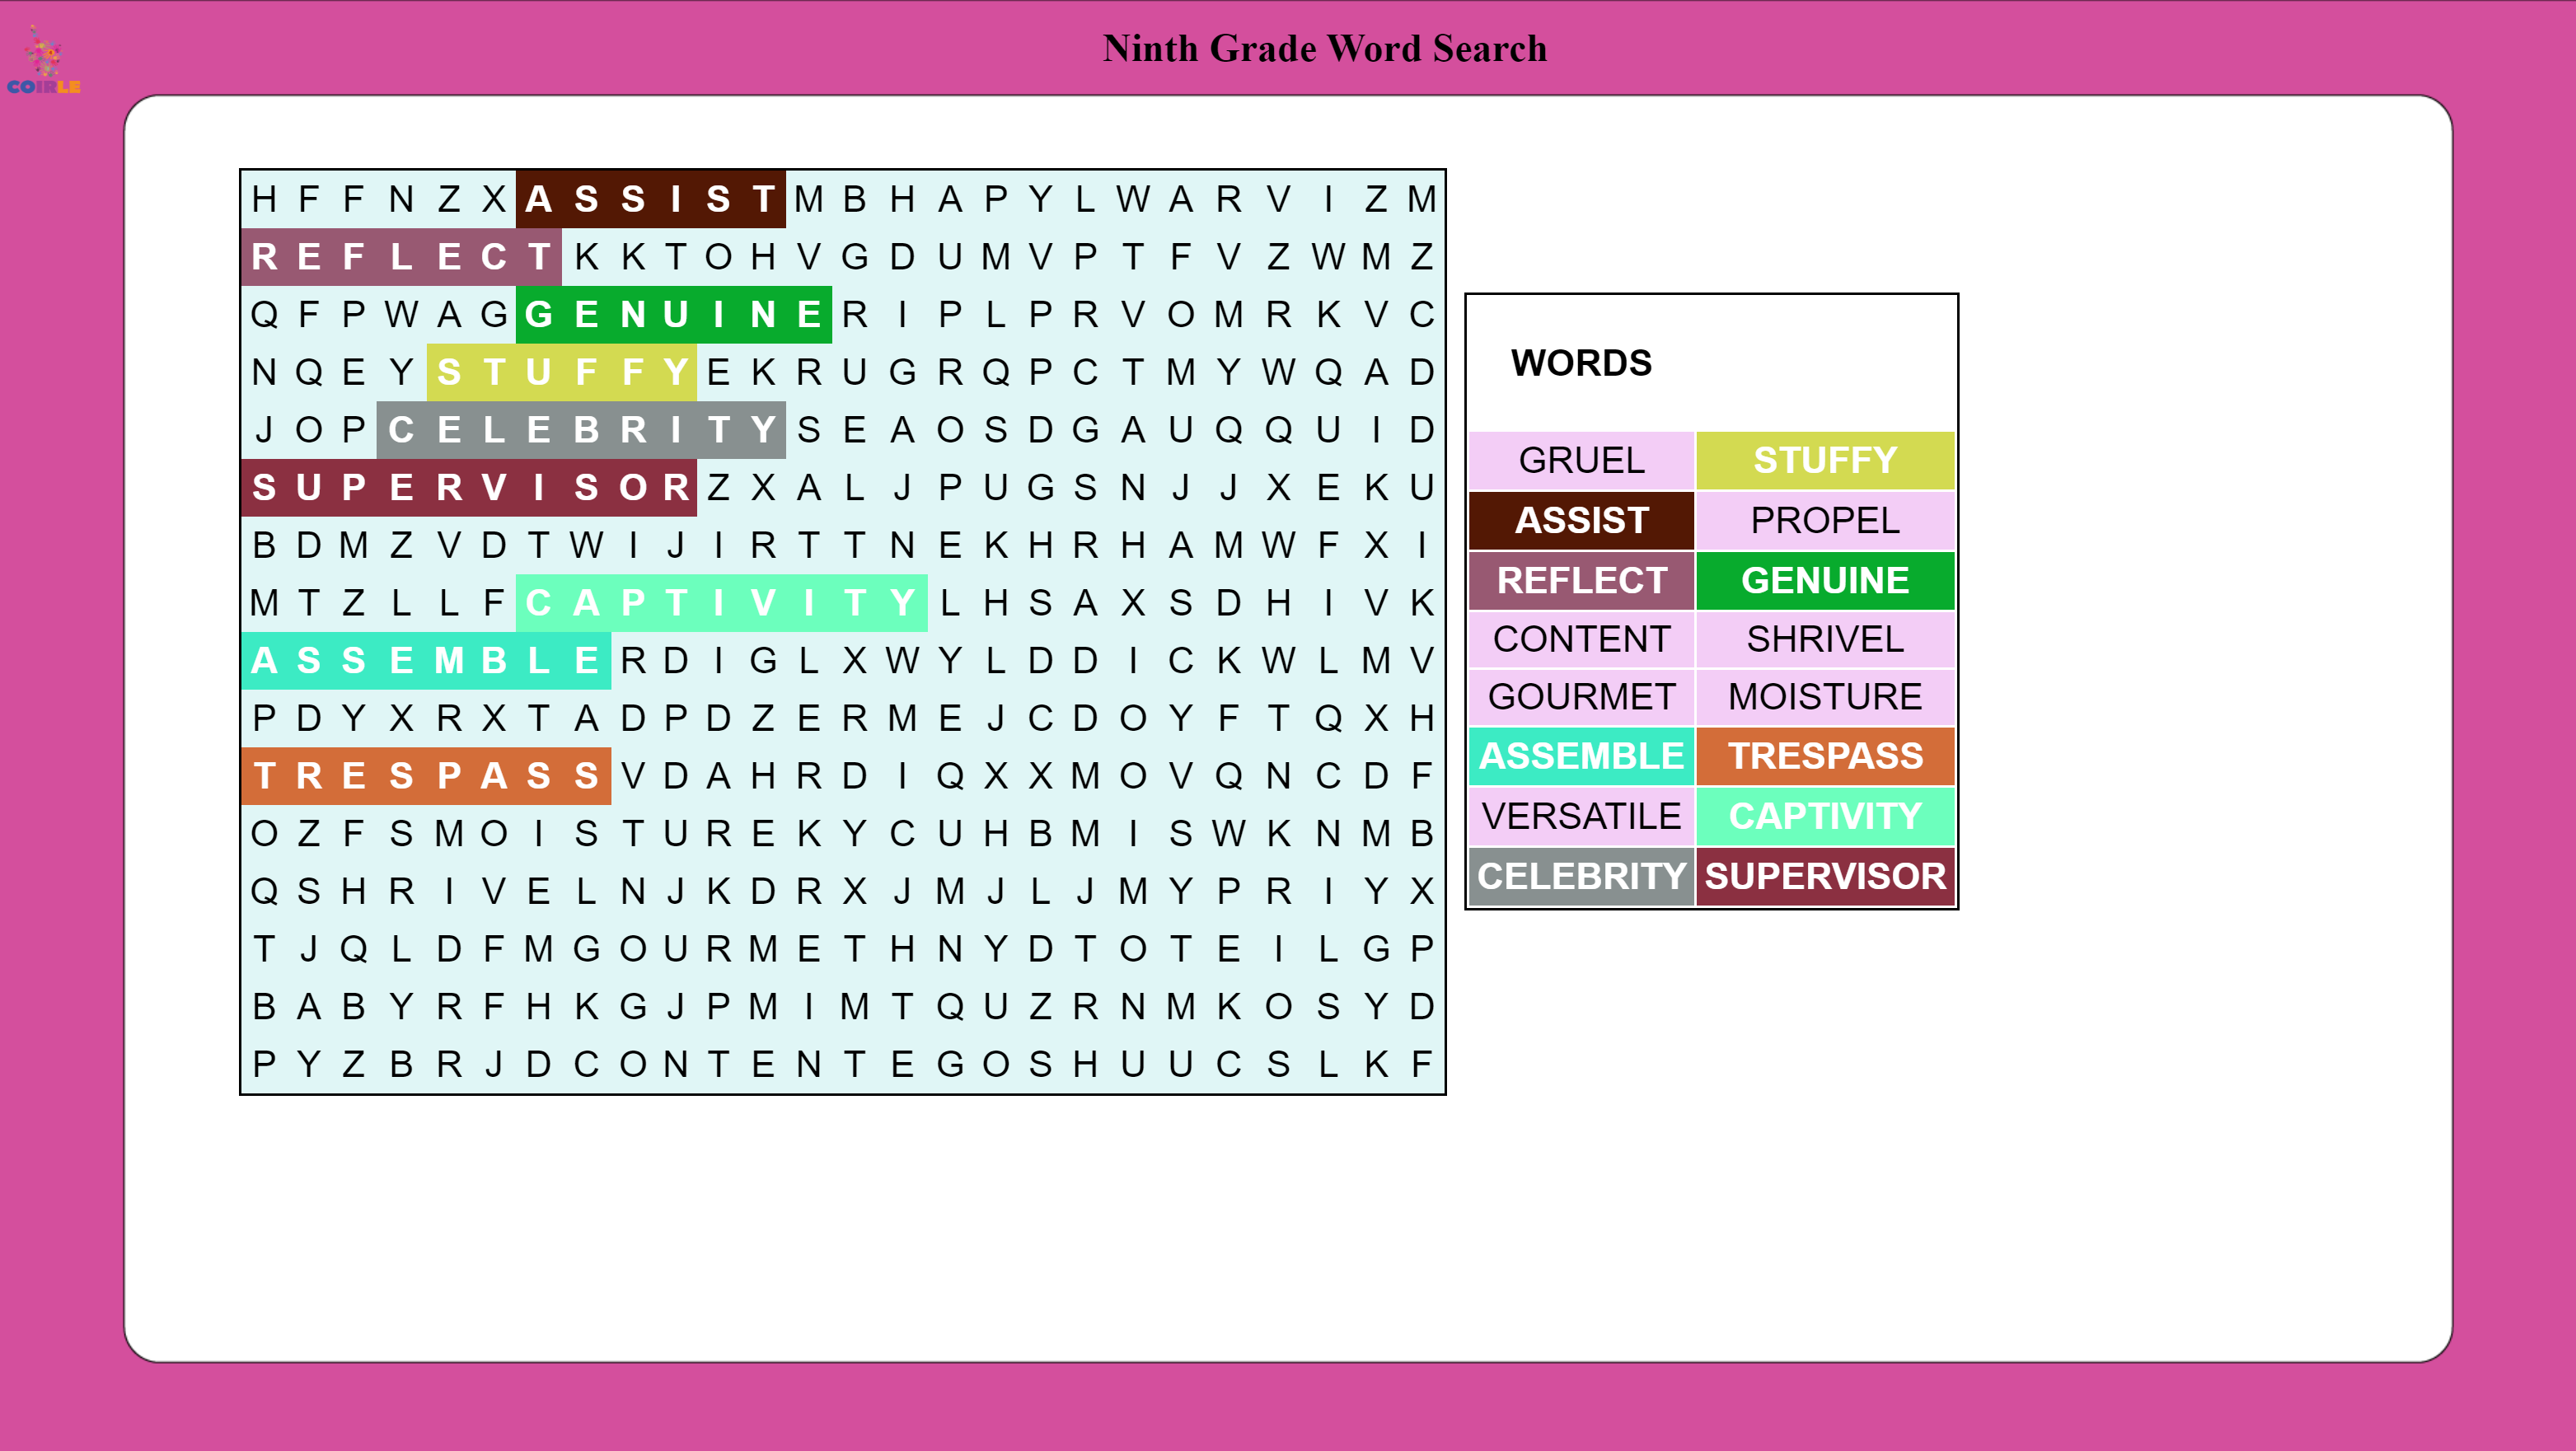Select ASSEMBLE in the word list

coord(1581,756)
